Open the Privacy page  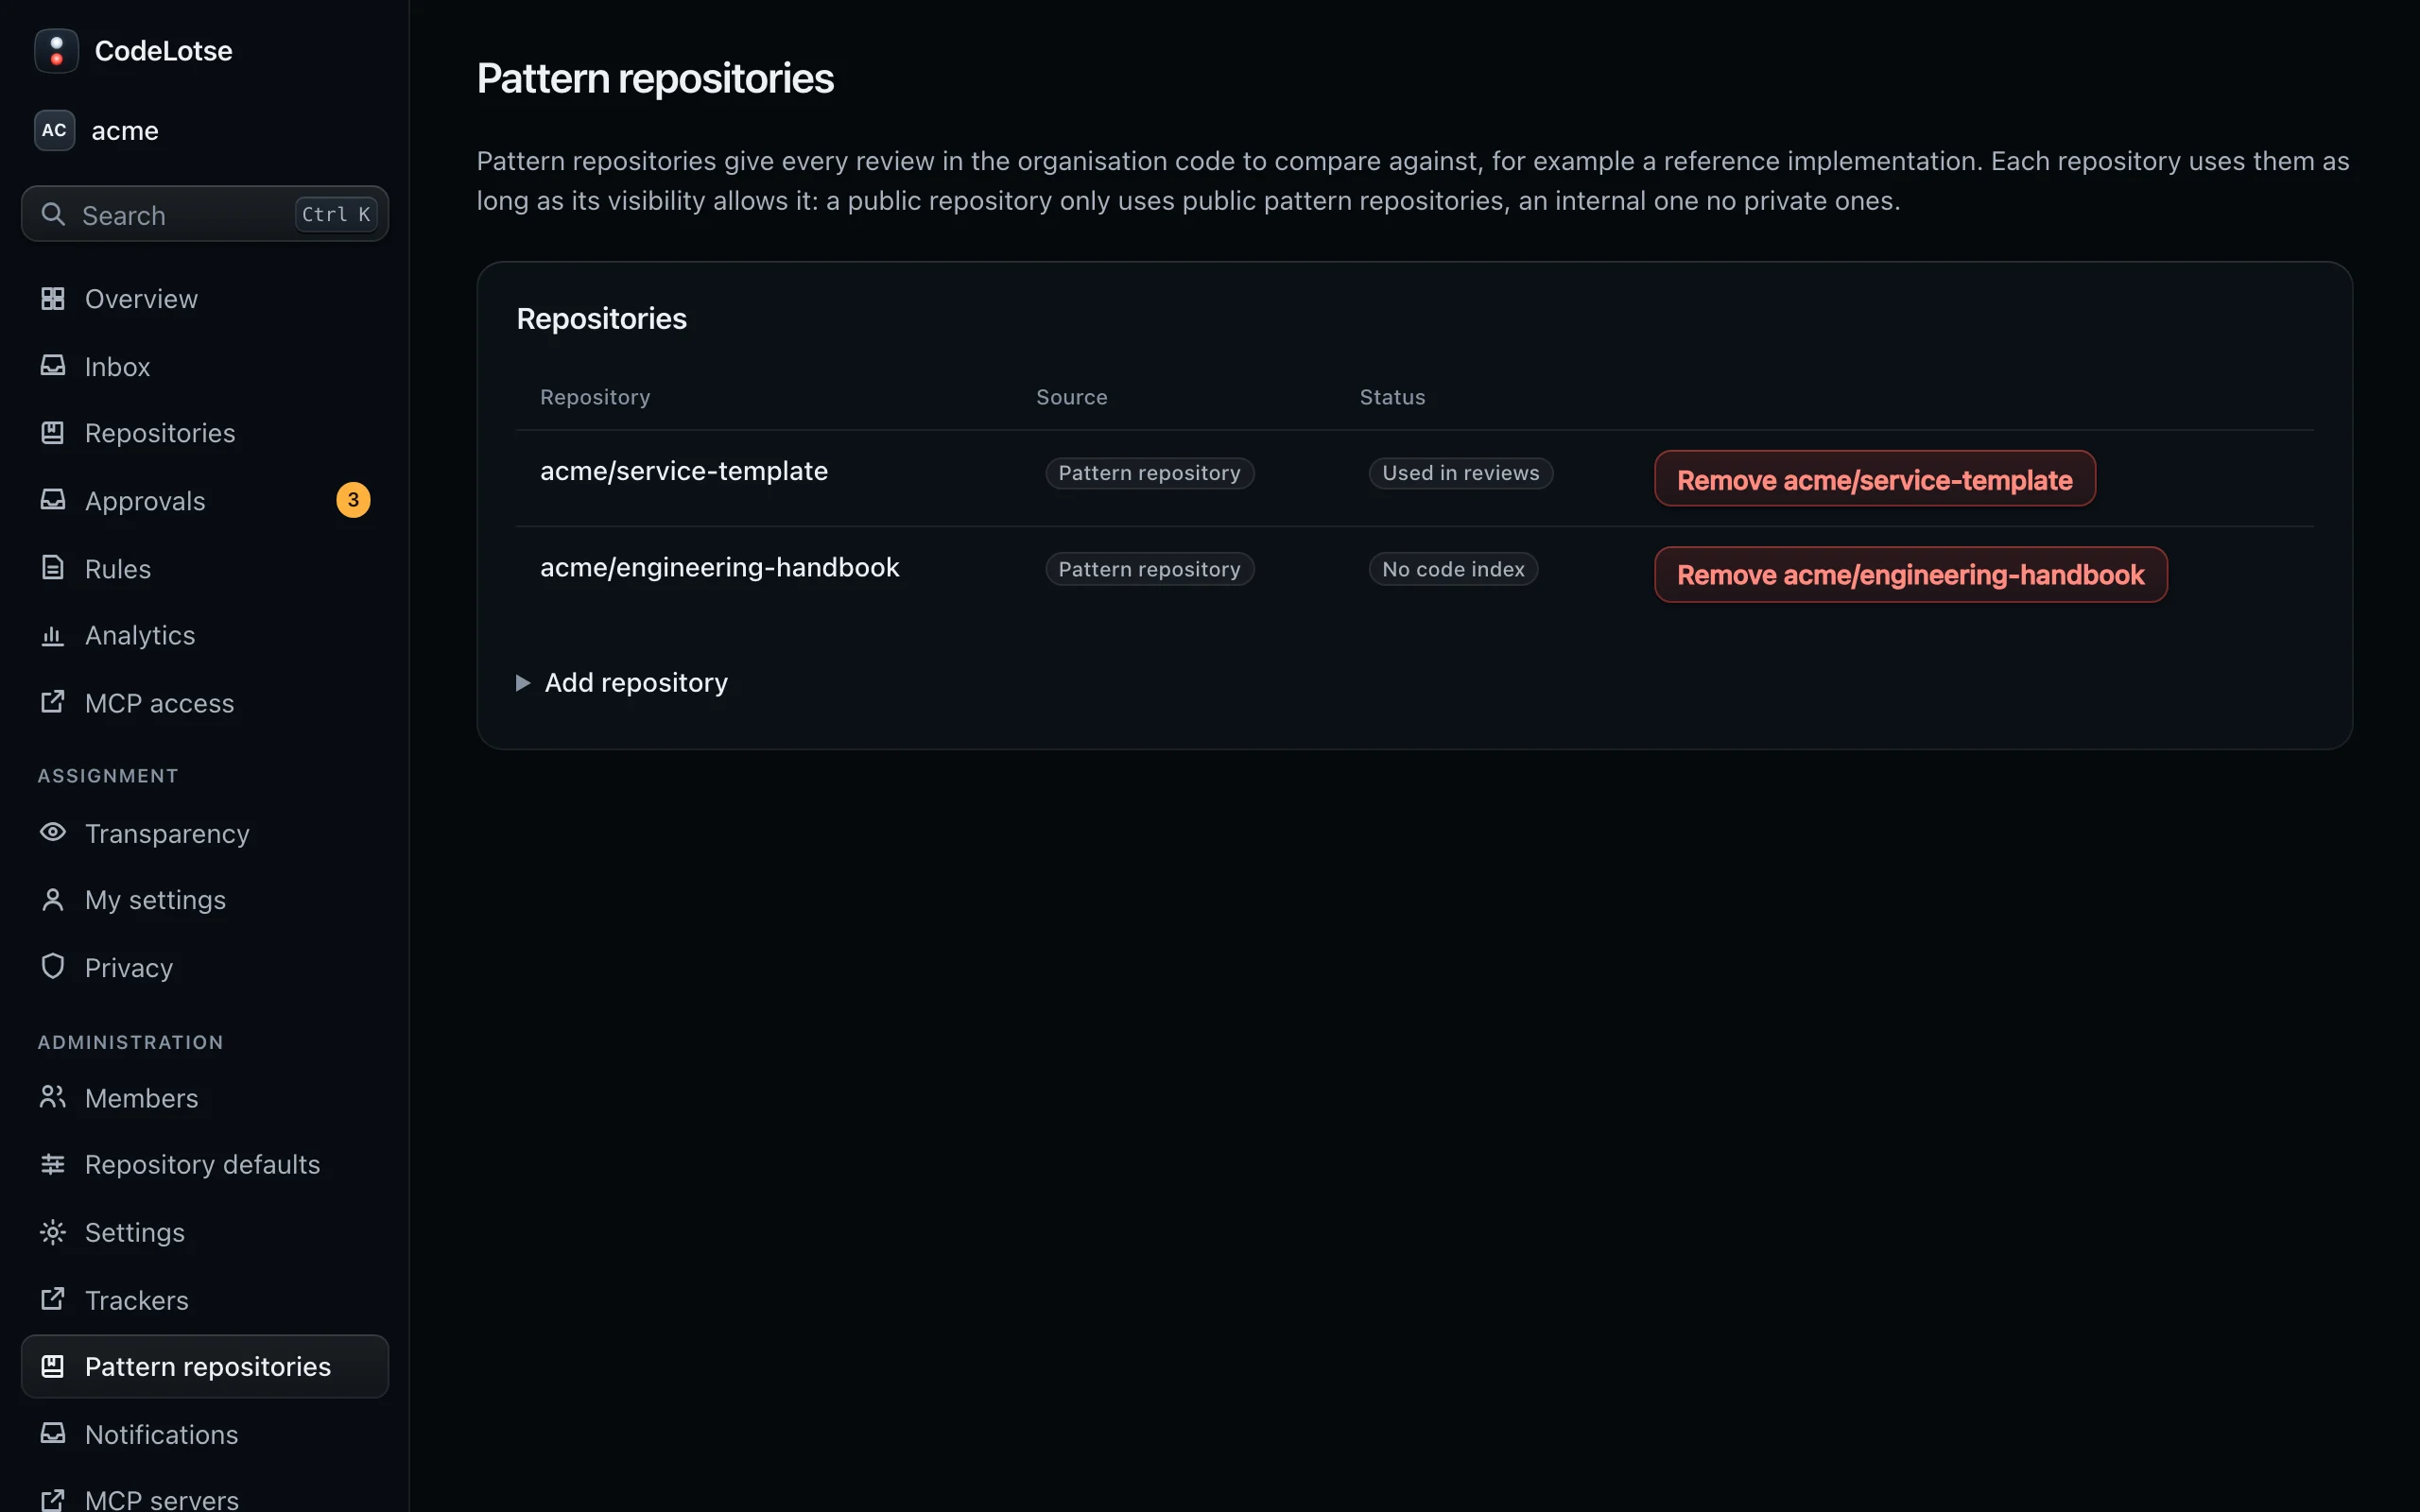pyautogui.click(x=205, y=967)
